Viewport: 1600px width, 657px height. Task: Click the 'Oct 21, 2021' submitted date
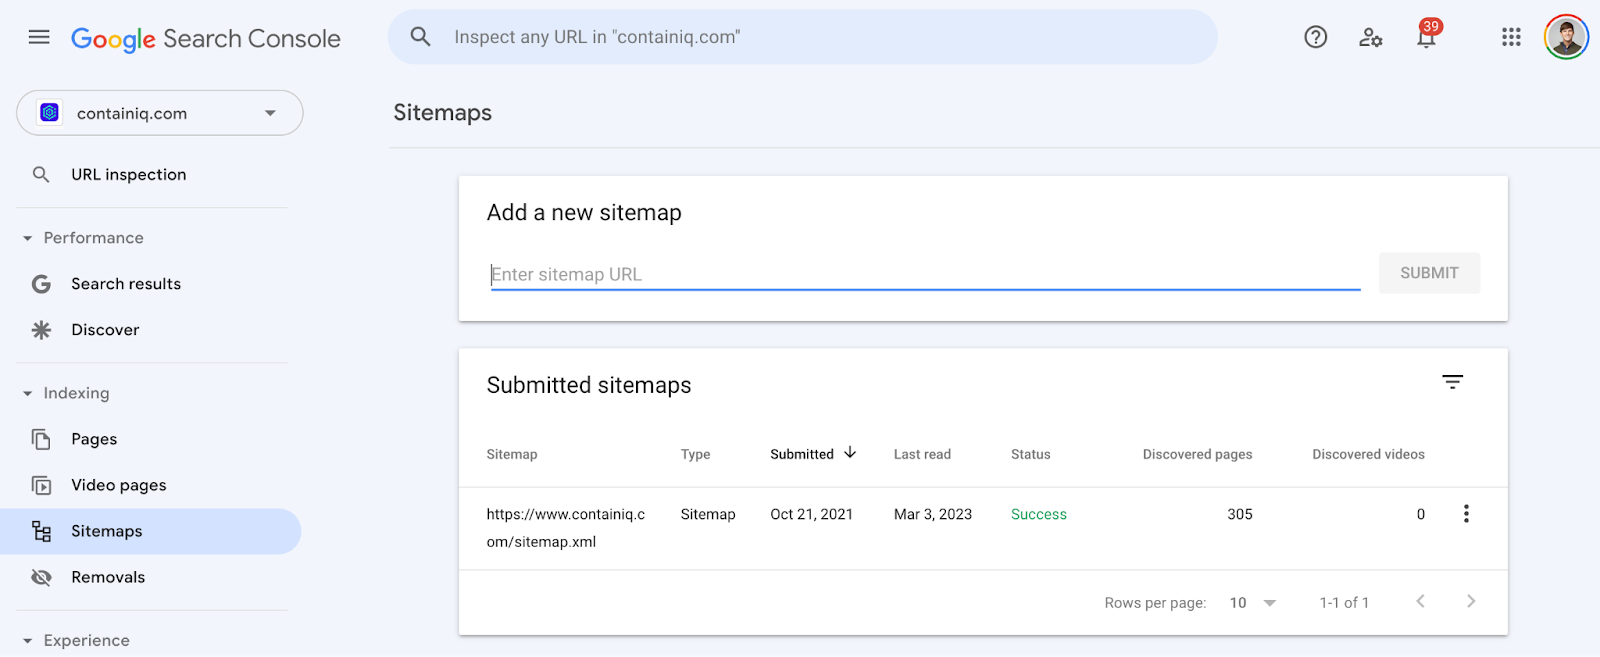coord(812,514)
